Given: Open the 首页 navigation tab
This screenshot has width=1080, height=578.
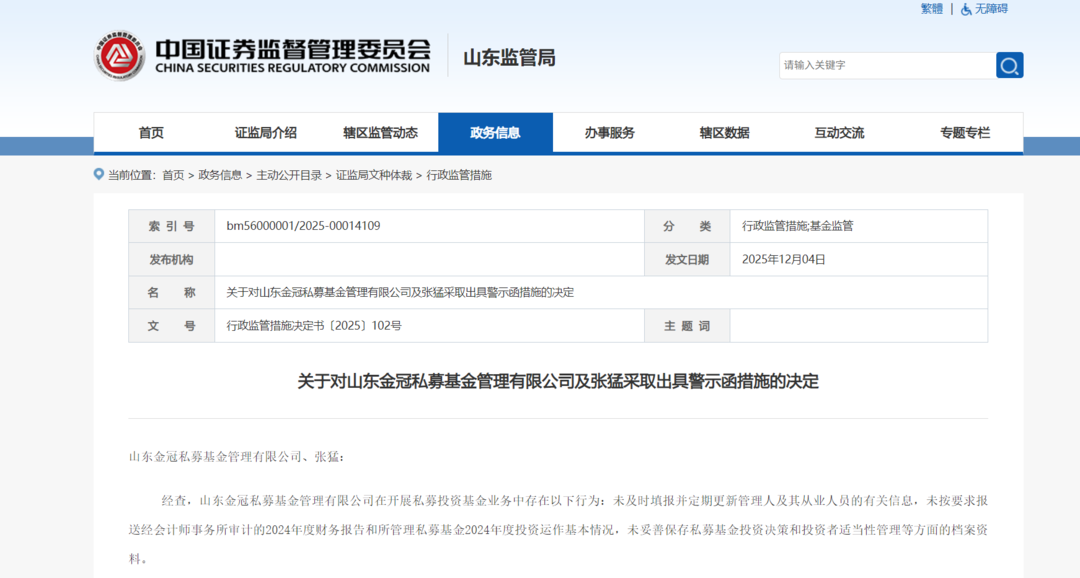Looking at the screenshot, I should point(151,133).
